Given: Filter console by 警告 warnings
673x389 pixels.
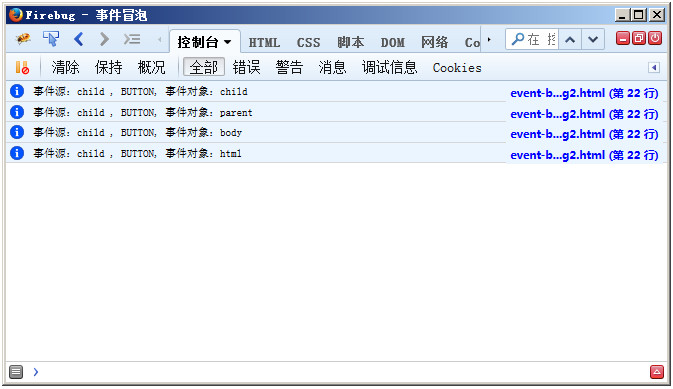Looking at the screenshot, I should coord(289,67).
